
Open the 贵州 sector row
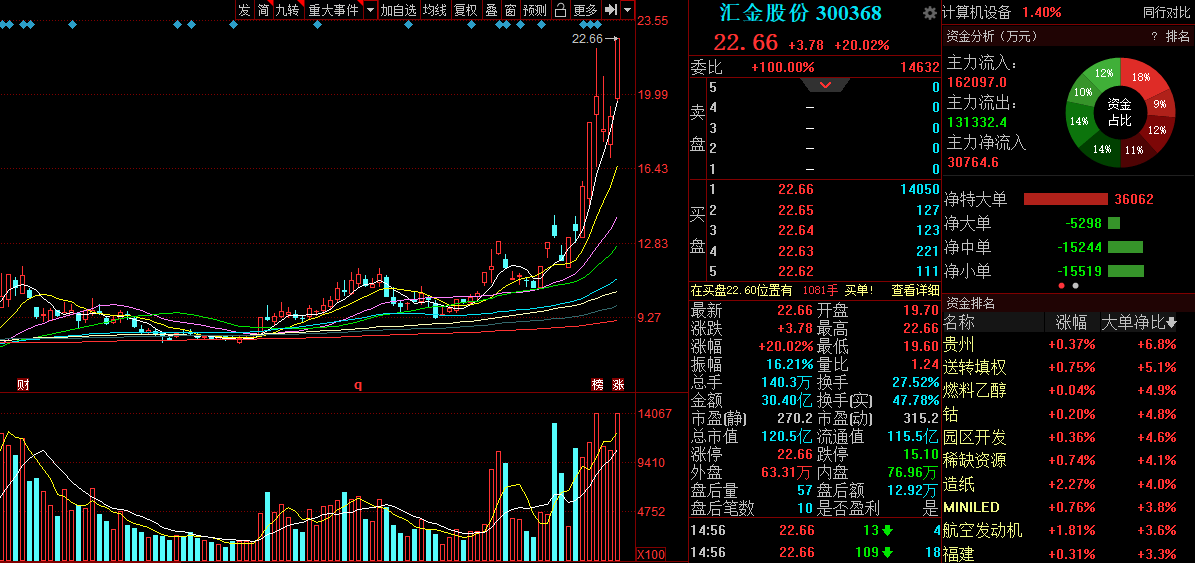click(1068, 344)
